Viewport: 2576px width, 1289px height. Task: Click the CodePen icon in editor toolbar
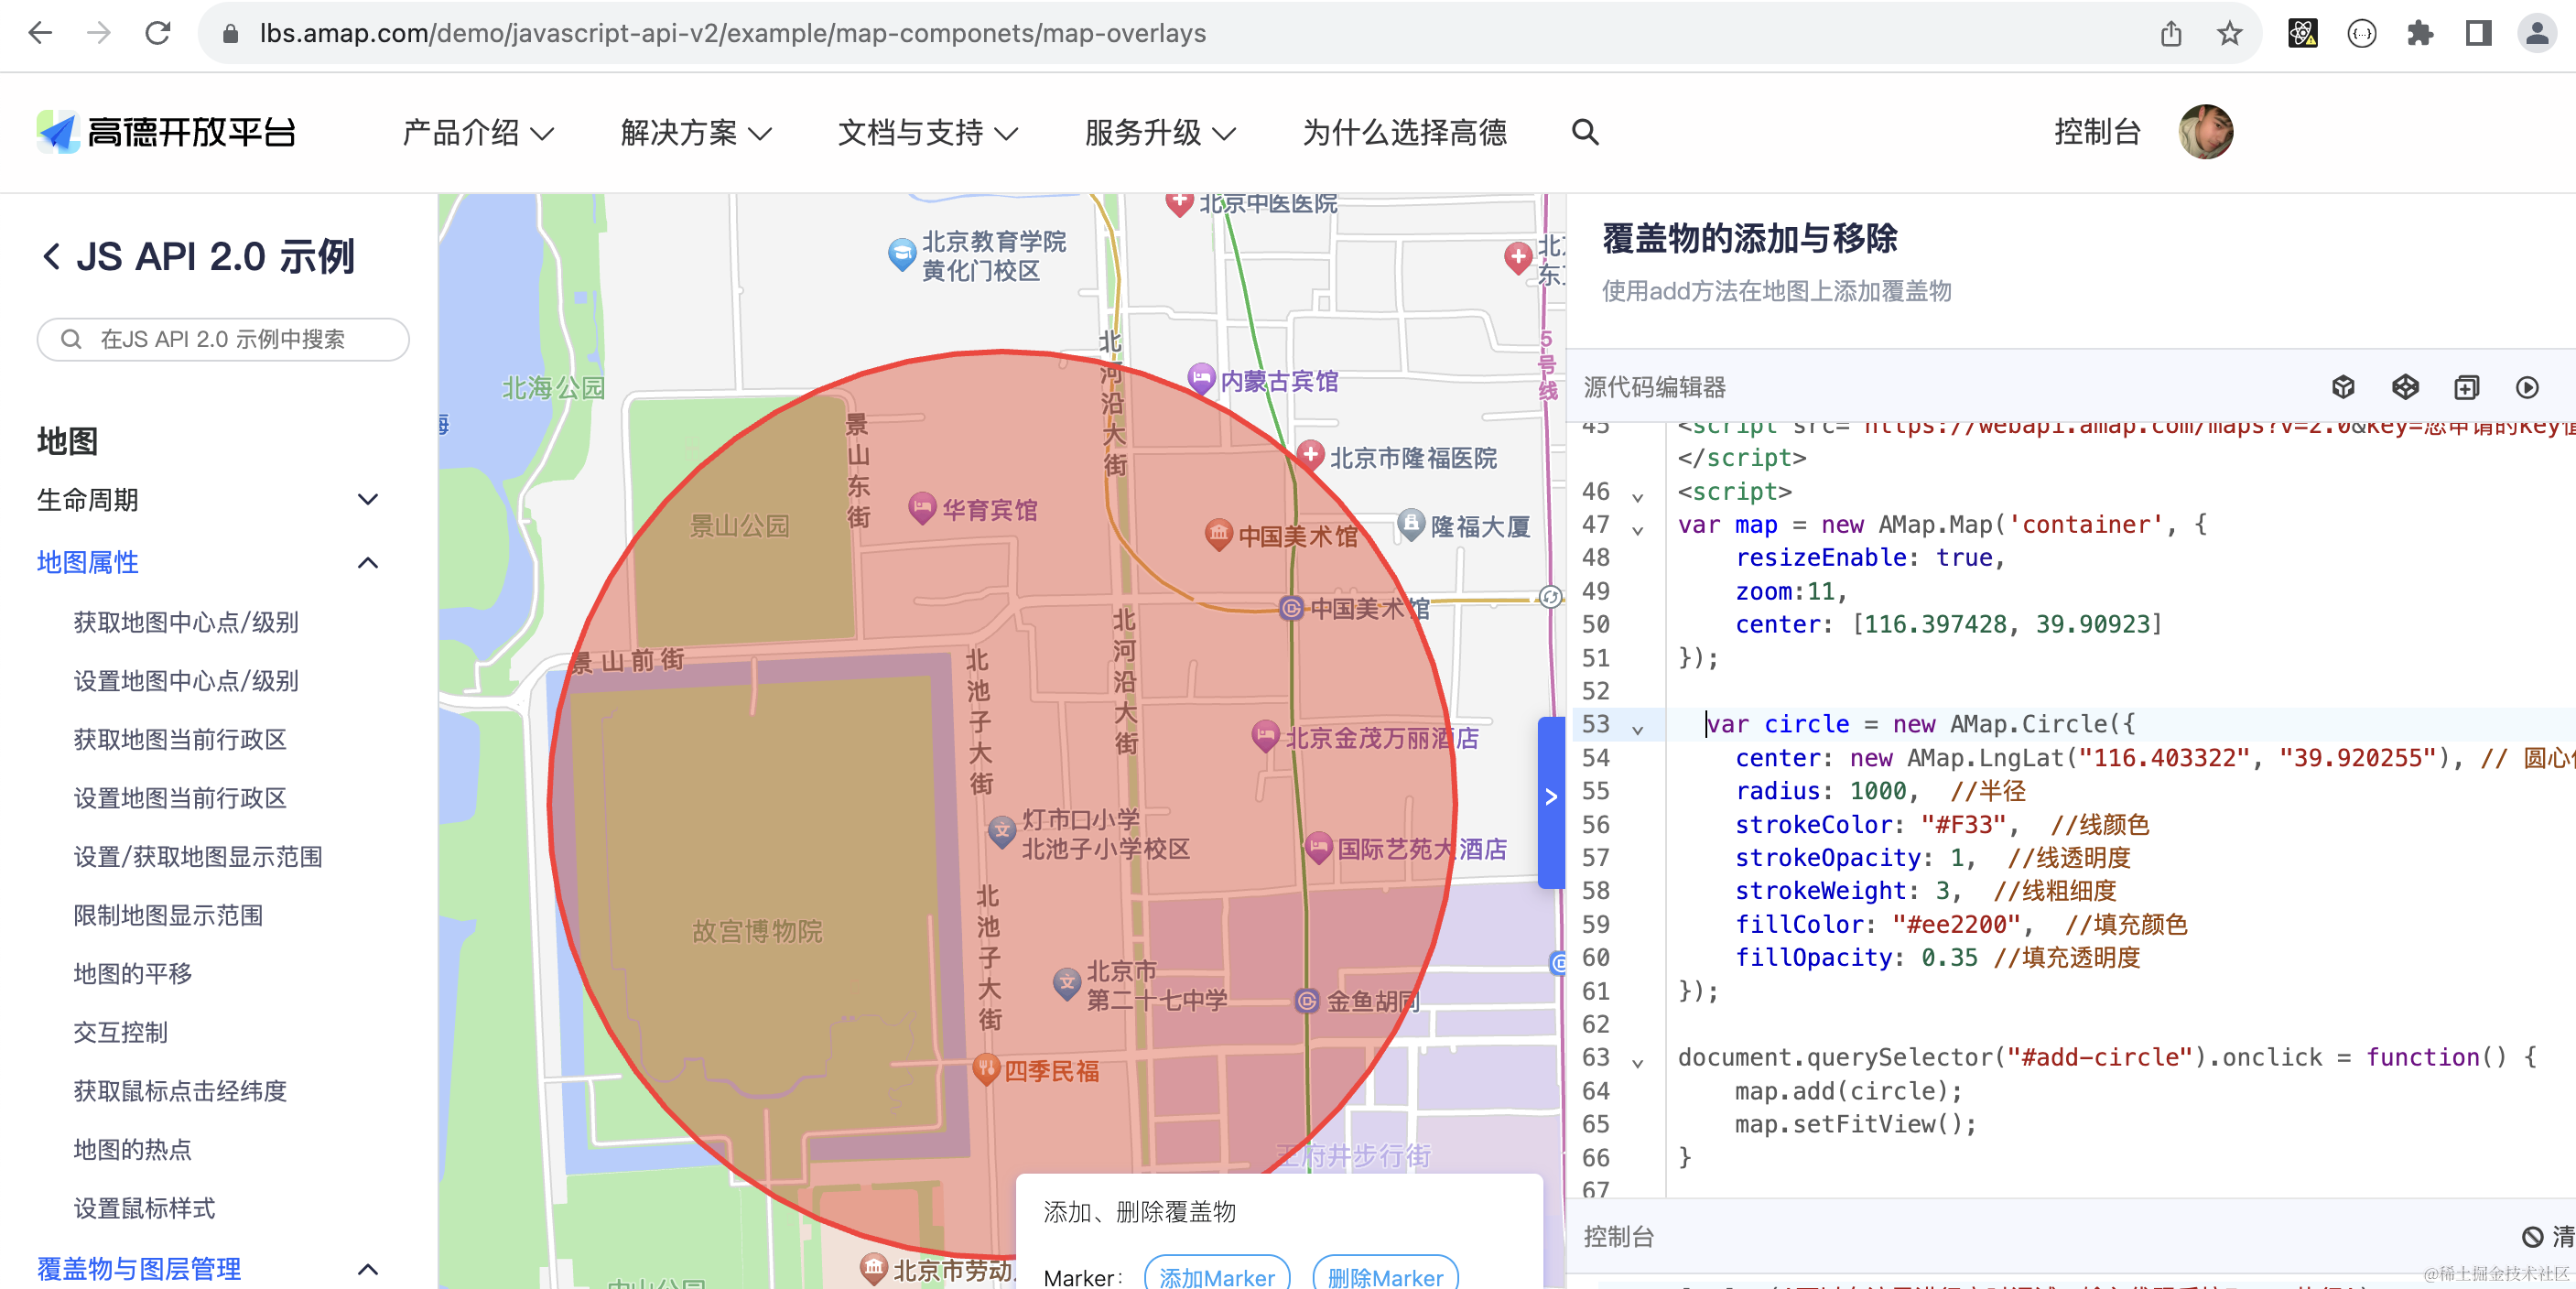pos(2404,387)
